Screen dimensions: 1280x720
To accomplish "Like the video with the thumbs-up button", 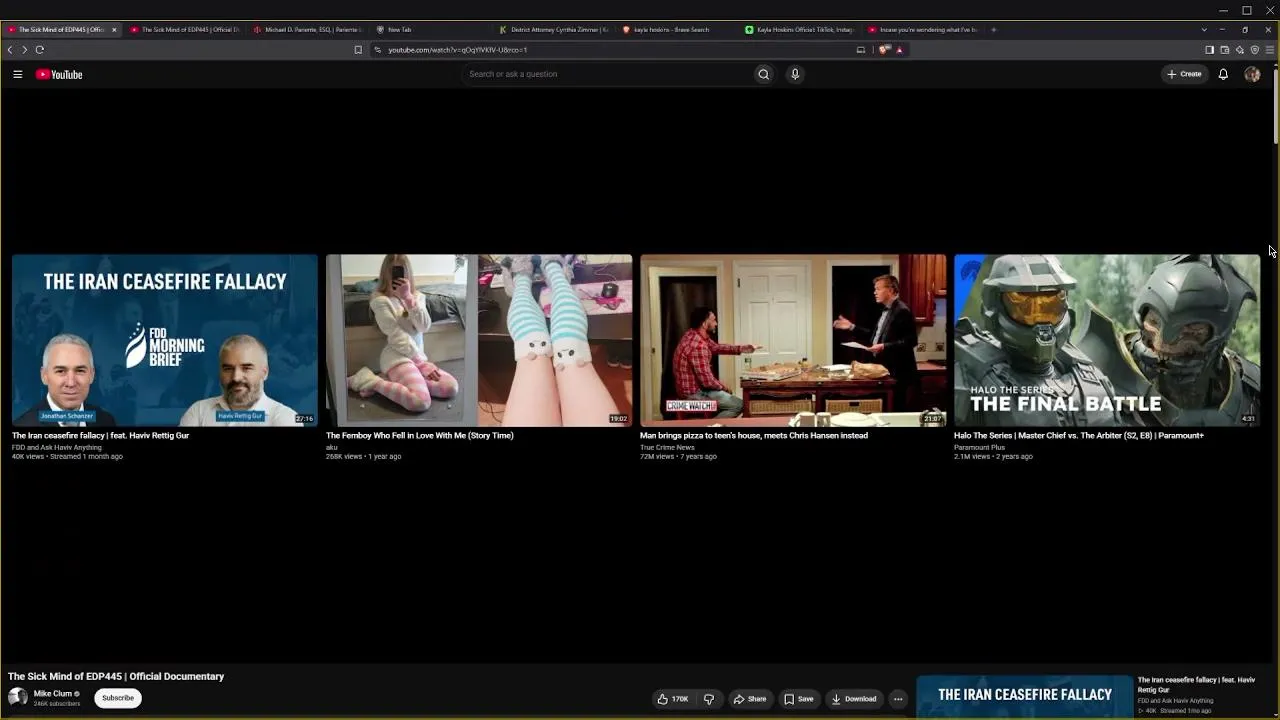I will pos(673,699).
